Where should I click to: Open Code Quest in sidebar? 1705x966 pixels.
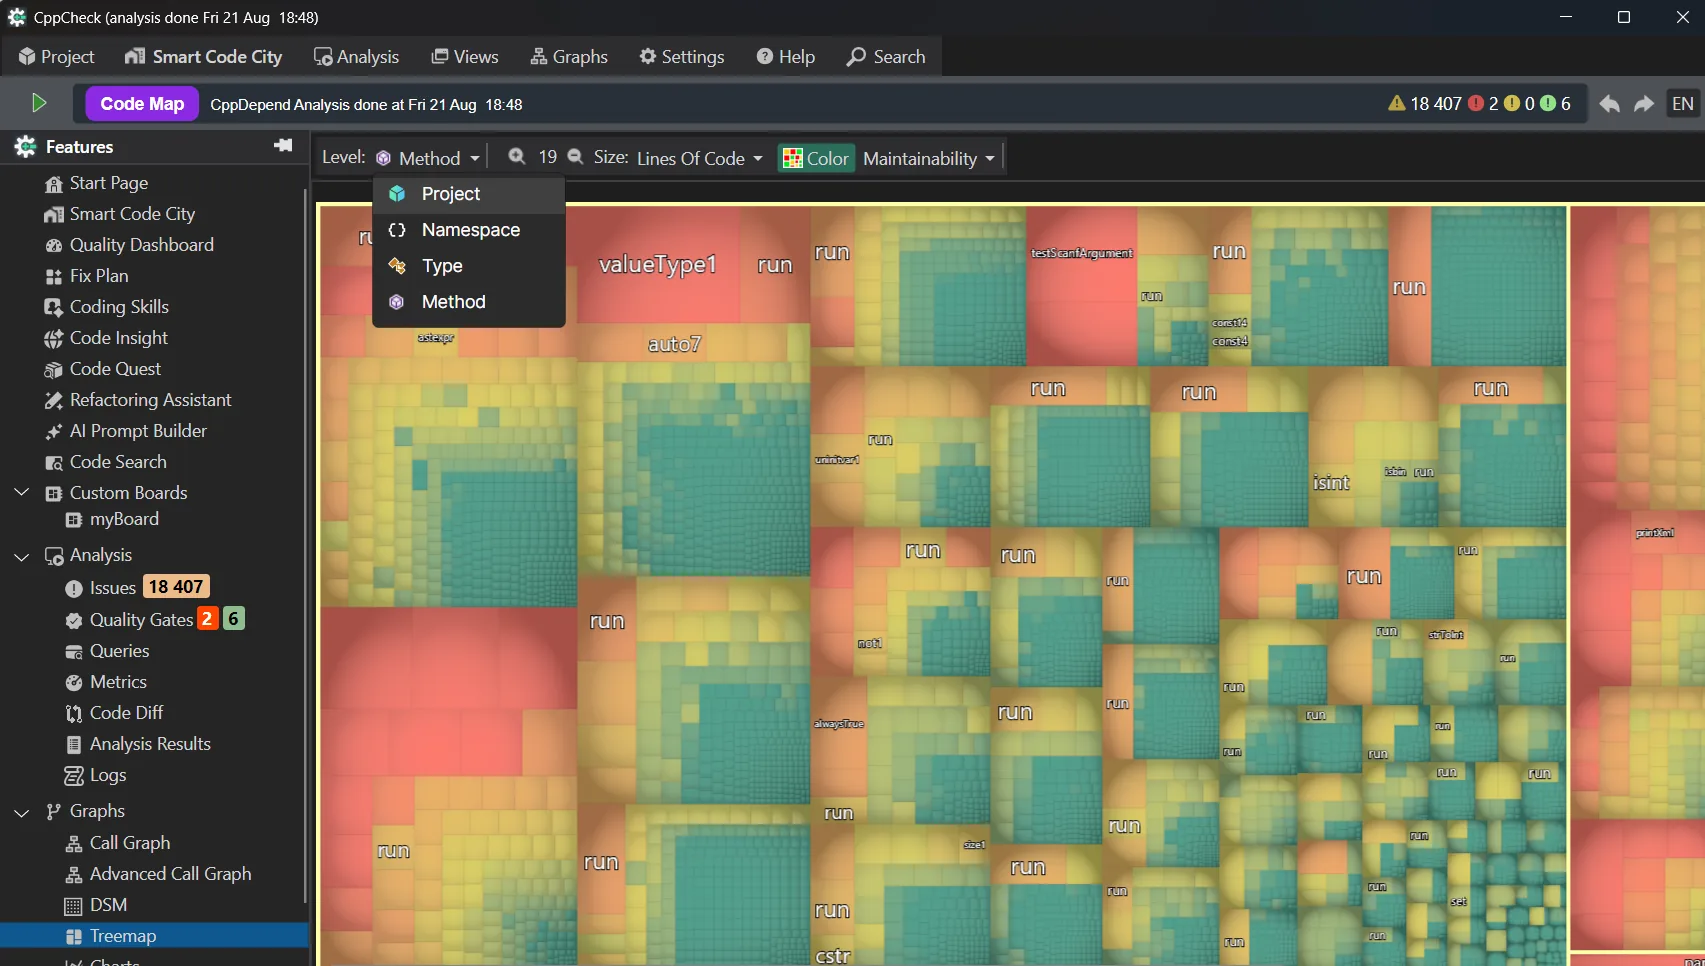pos(115,369)
